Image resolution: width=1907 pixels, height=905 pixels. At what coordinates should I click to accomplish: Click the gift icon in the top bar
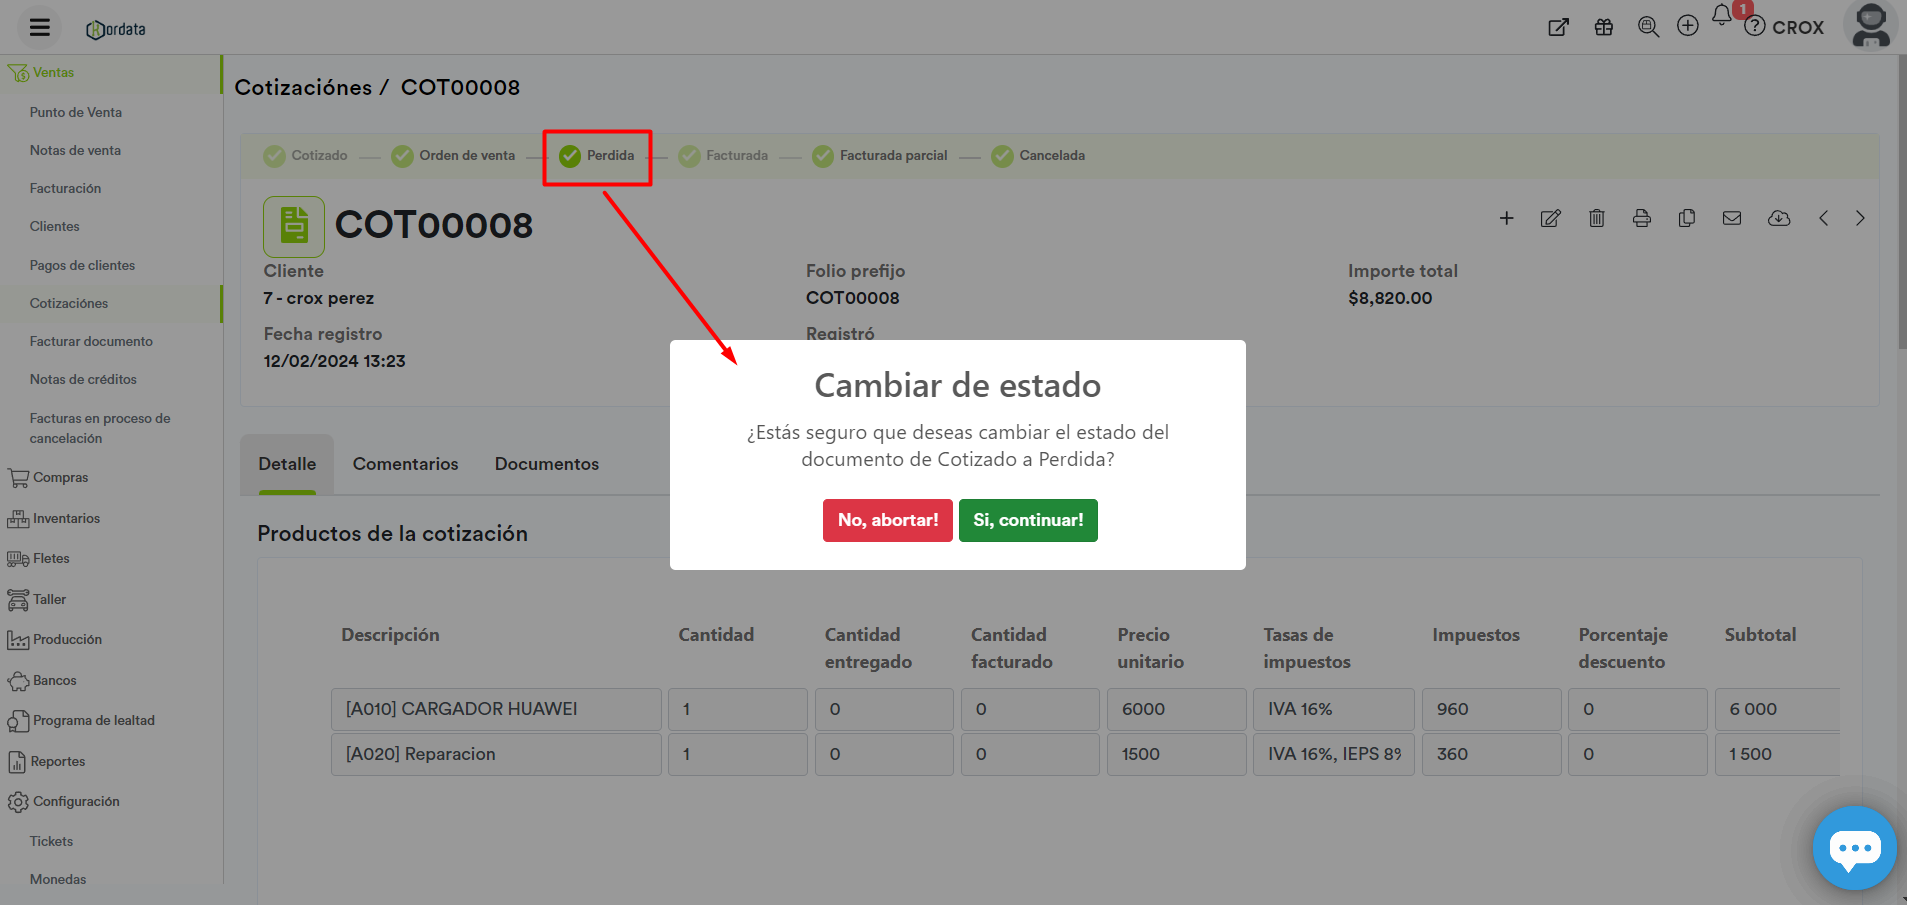(x=1603, y=27)
